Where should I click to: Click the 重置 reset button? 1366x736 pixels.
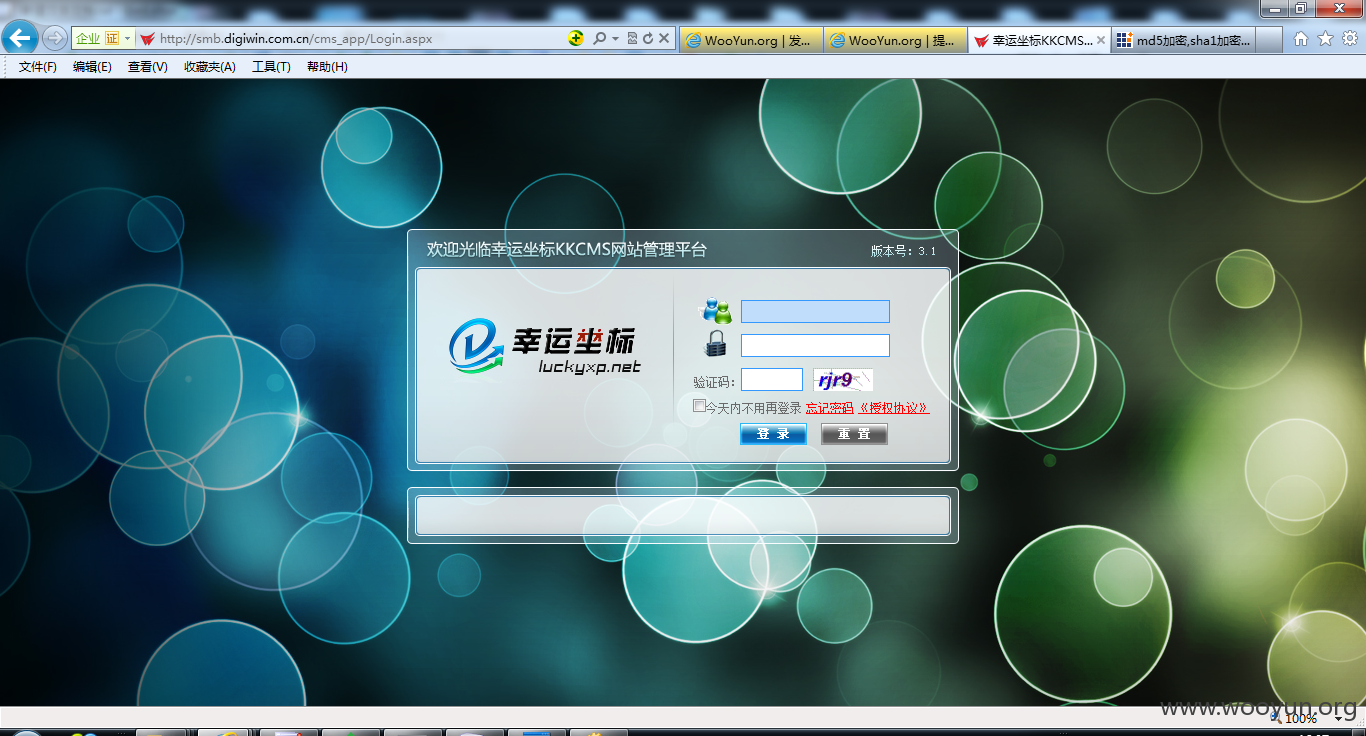click(x=854, y=434)
